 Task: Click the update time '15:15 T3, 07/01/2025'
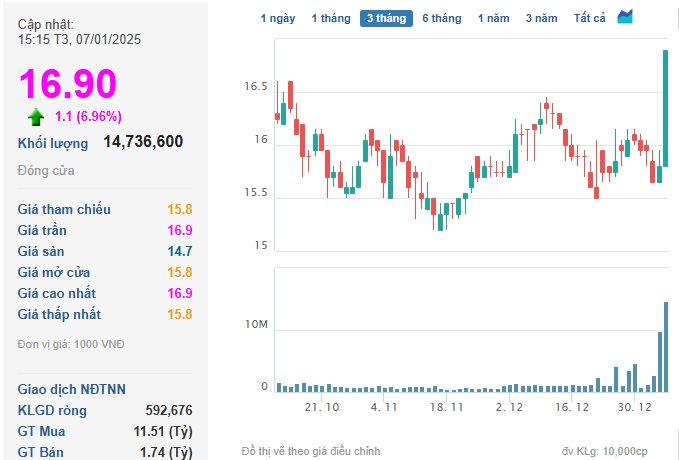(79, 39)
